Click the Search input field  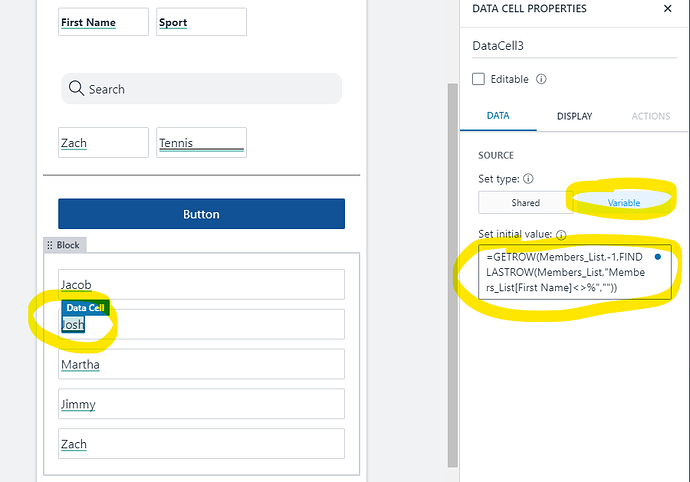(x=210, y=89)
